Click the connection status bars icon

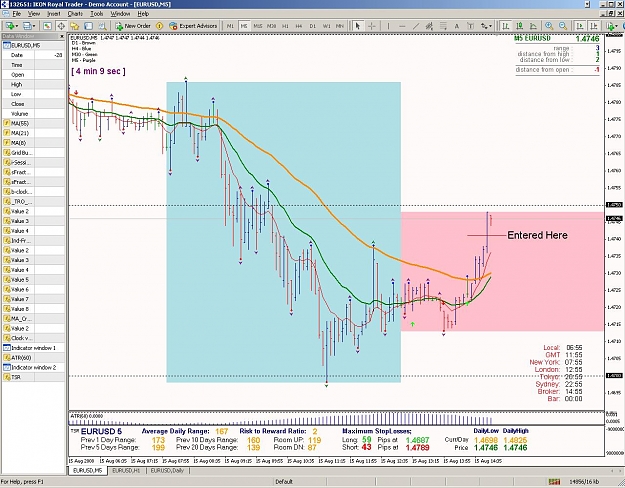[x=554, y=482]
